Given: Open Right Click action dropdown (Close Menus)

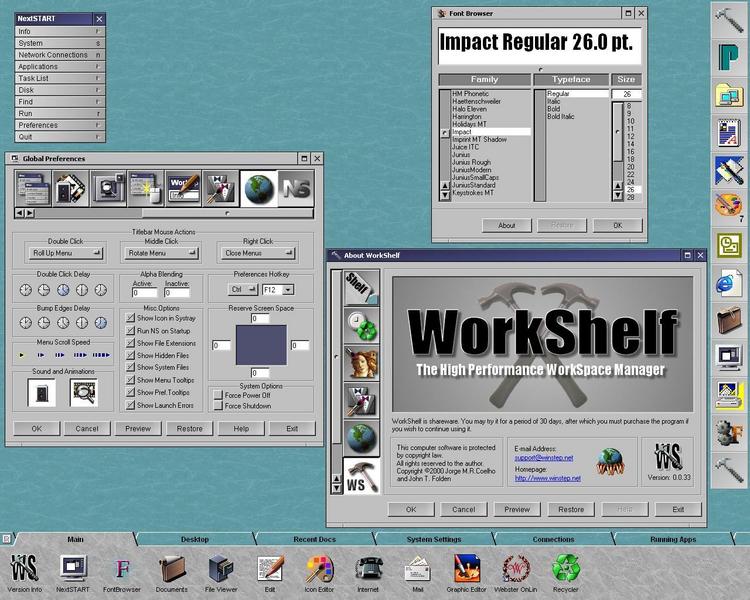Looking at the screenshot, I should [258, 253].
